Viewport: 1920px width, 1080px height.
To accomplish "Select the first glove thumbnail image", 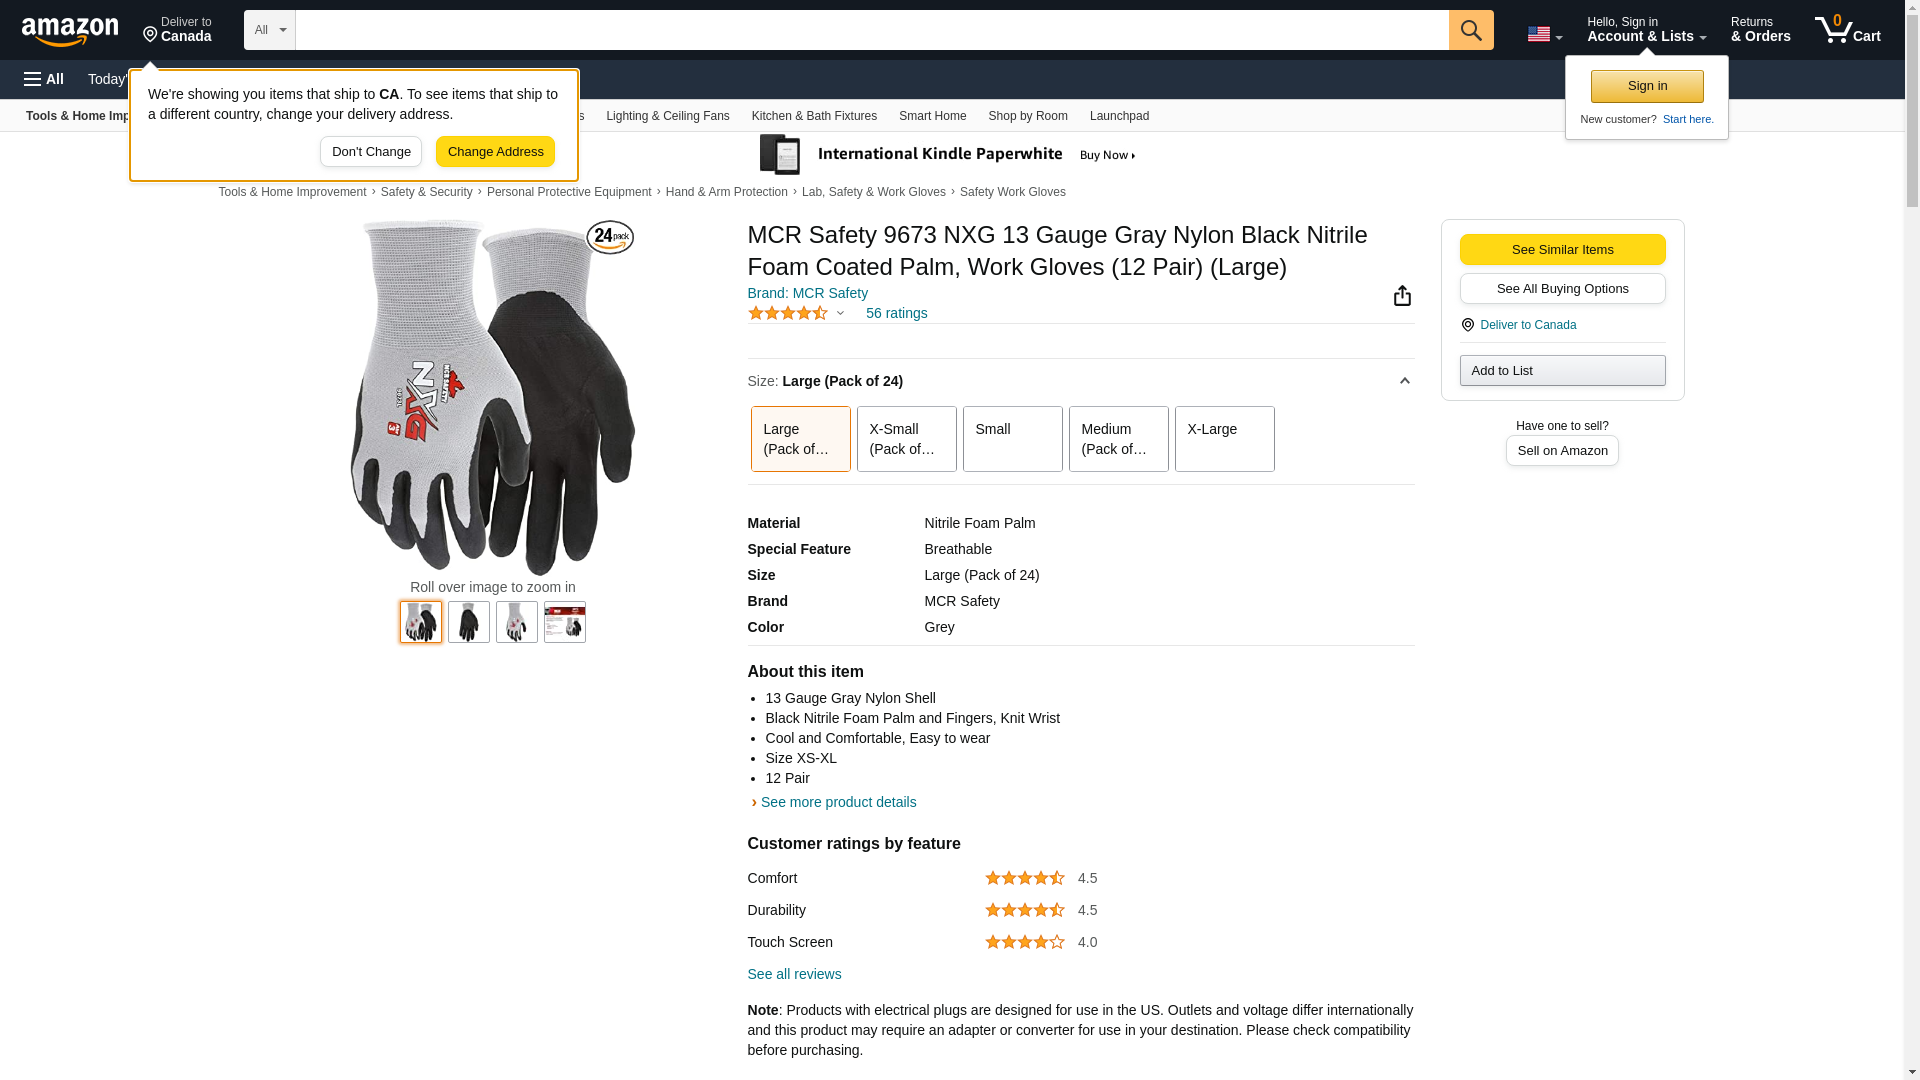I will [421, 622].
